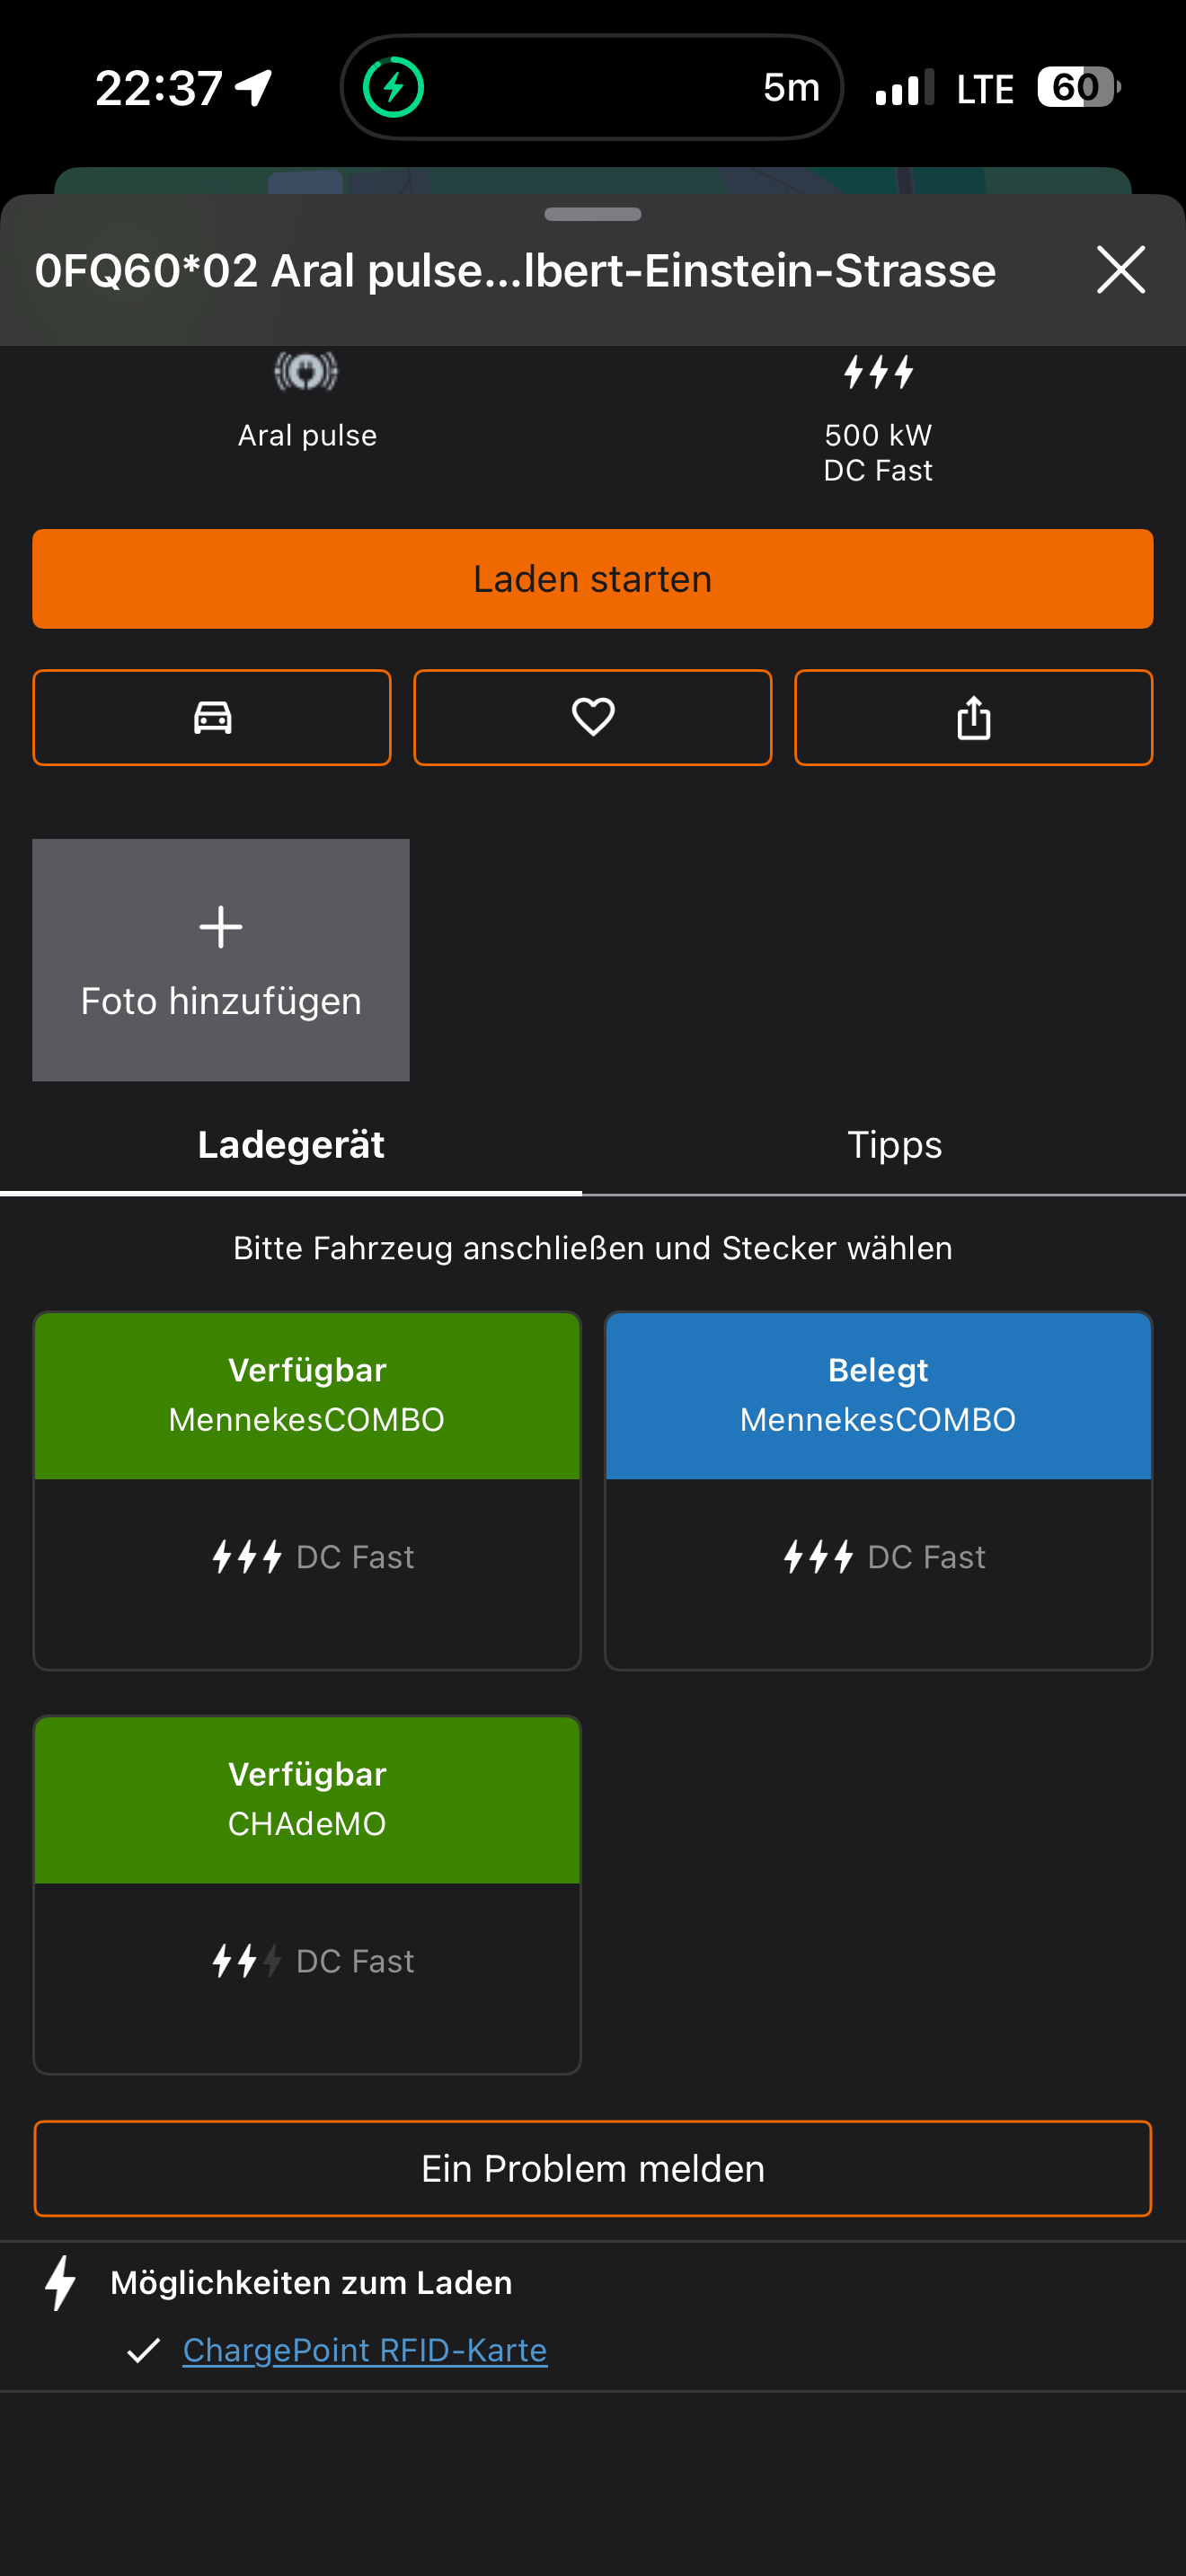The image size is (1186, 2576).
Task: Tap plus icon to add a photo
Action: (220, 927)
